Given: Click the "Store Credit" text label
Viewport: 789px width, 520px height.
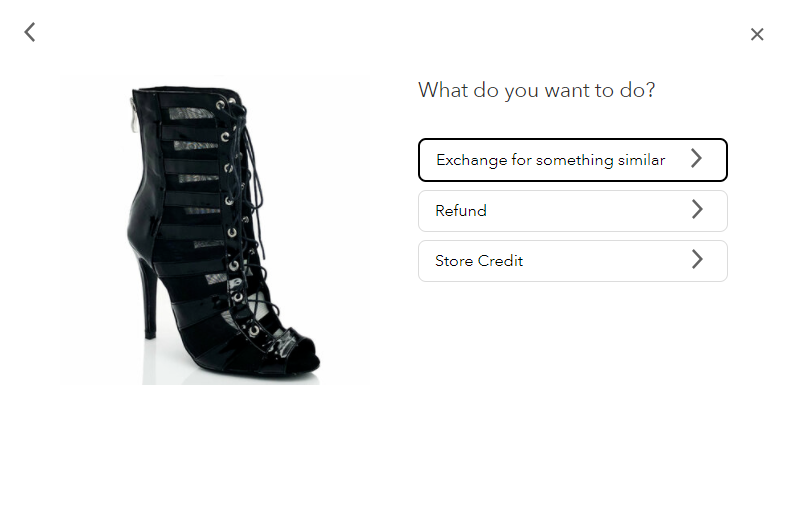Looking at the screenshot, I should [x=479, y=261].
